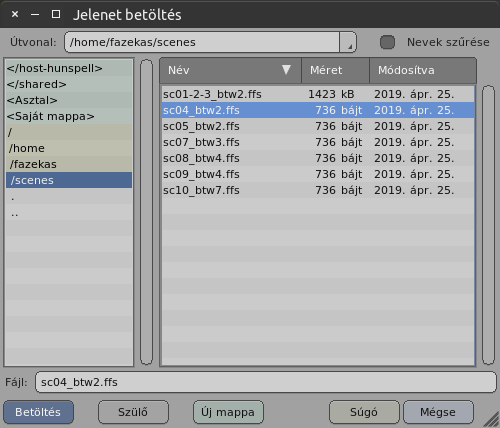Select file sc01-2-3_btw2.ffs

coord(318,94)
